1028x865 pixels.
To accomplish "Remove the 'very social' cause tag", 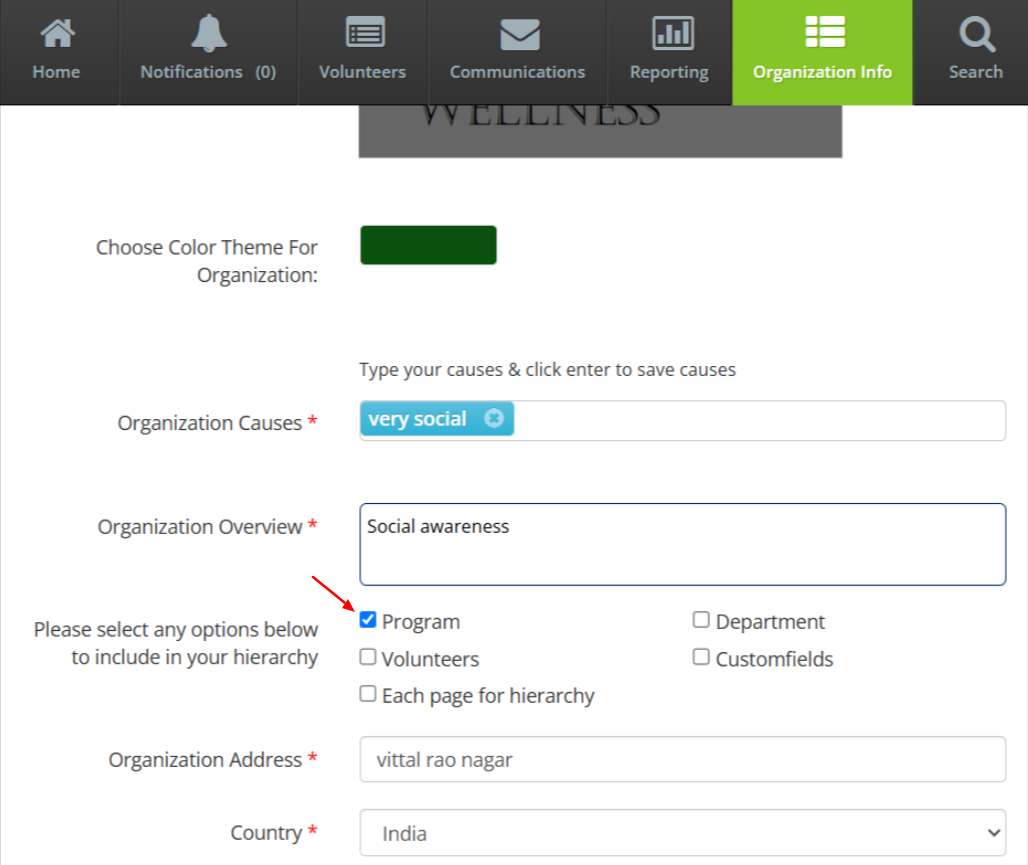I will coord(494,419).
